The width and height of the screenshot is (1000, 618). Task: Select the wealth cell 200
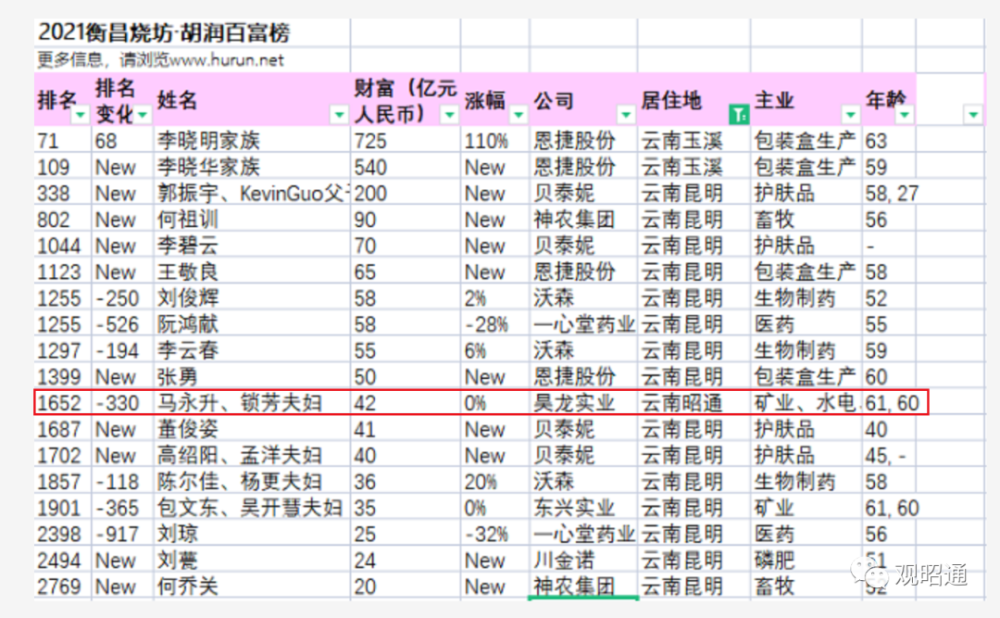[x=406, y=193]
